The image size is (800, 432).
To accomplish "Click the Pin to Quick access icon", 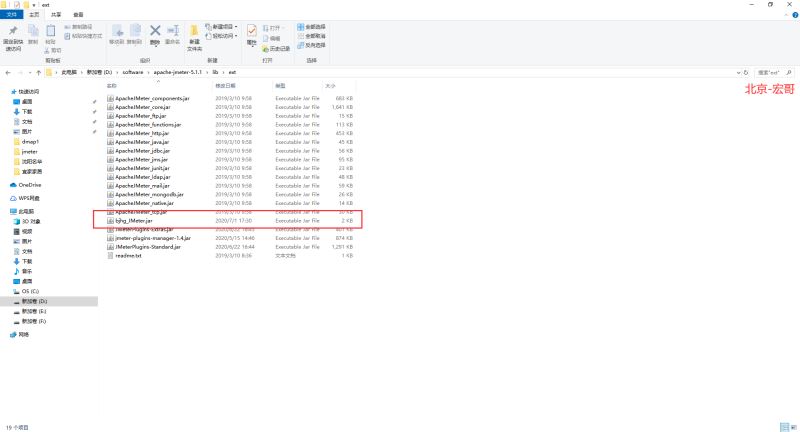I will click(13, 32).
